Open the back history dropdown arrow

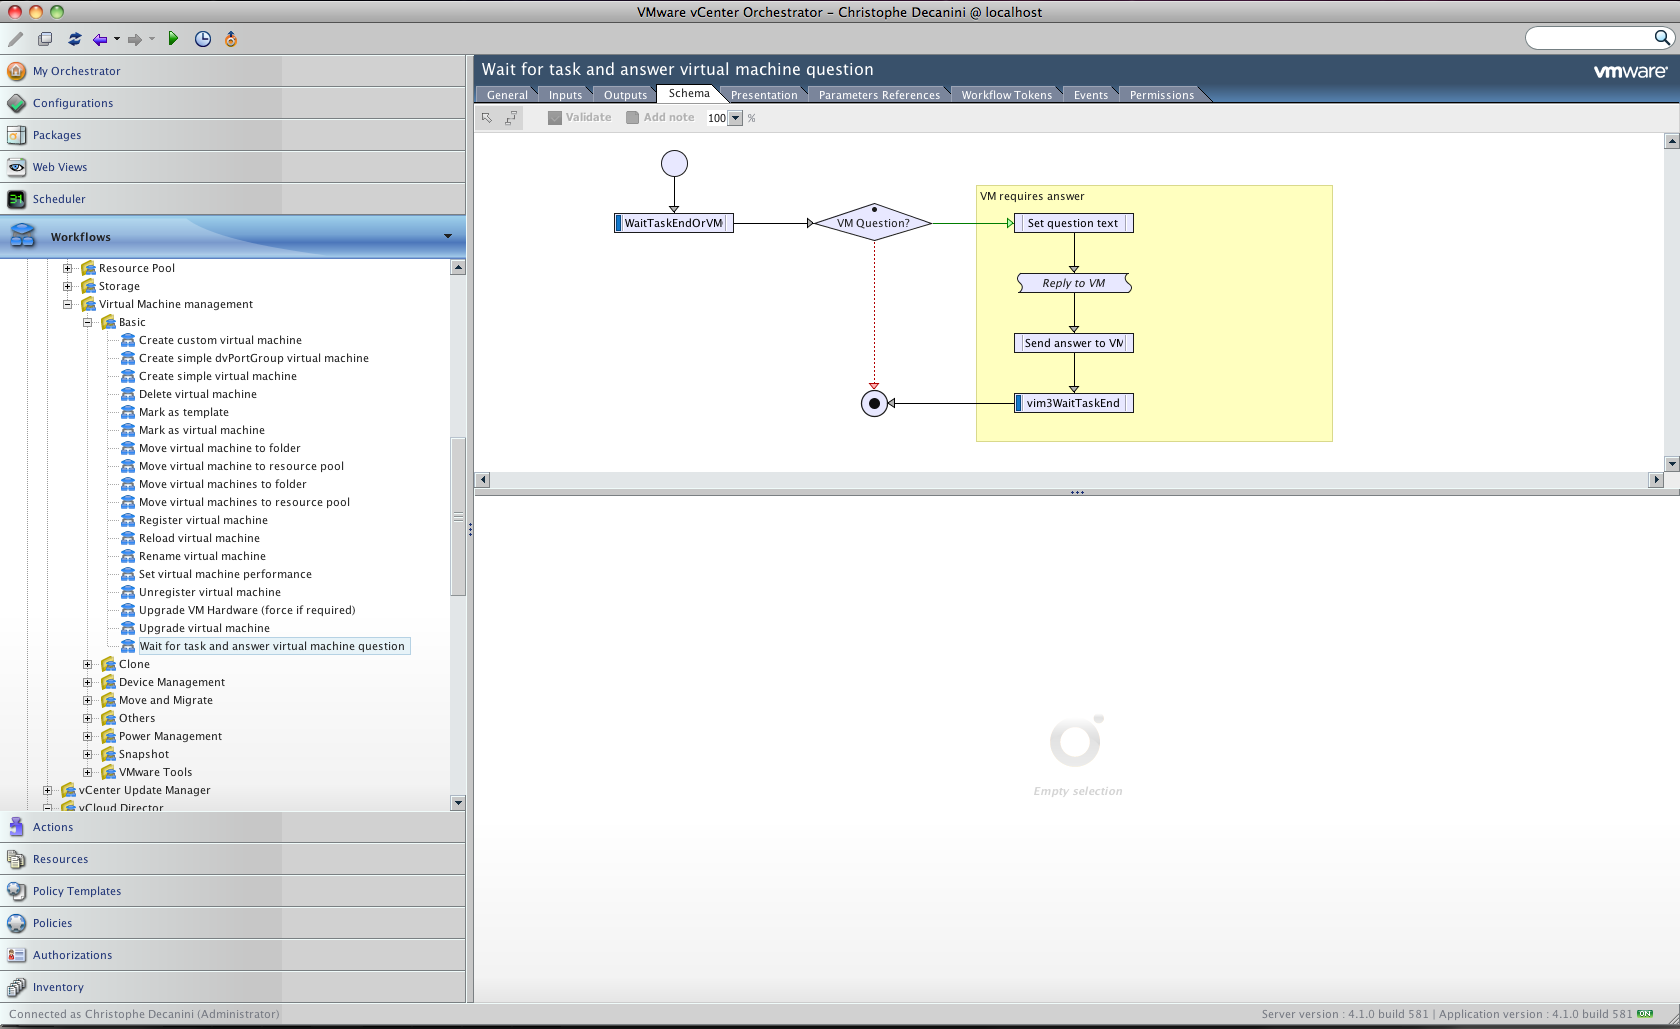117,39
